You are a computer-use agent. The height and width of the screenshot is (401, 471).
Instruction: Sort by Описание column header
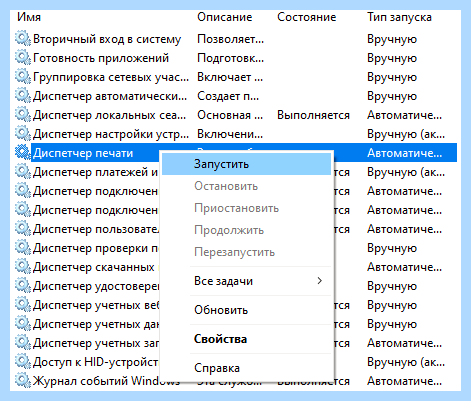point(225,17)
